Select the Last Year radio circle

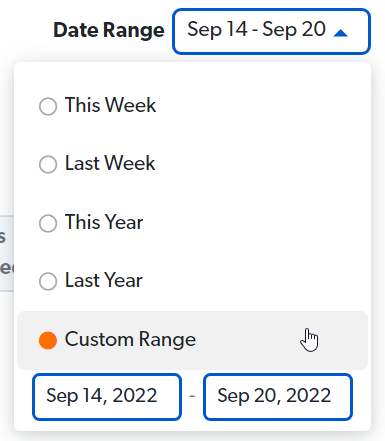[48, 281]
